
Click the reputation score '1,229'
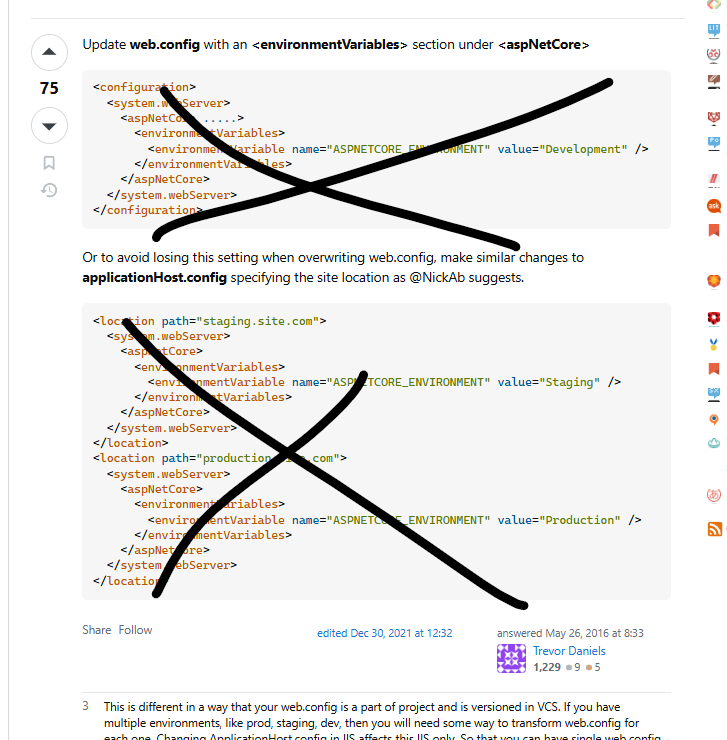tap(547, 667)
